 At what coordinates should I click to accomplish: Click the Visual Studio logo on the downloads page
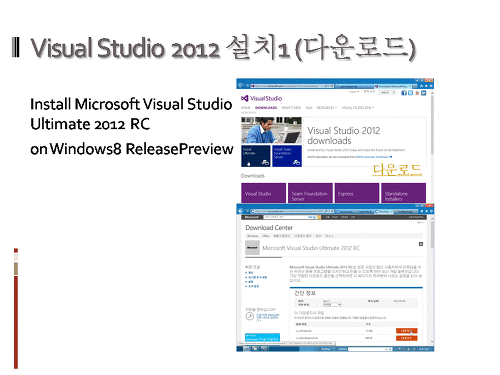pos(262,98)
